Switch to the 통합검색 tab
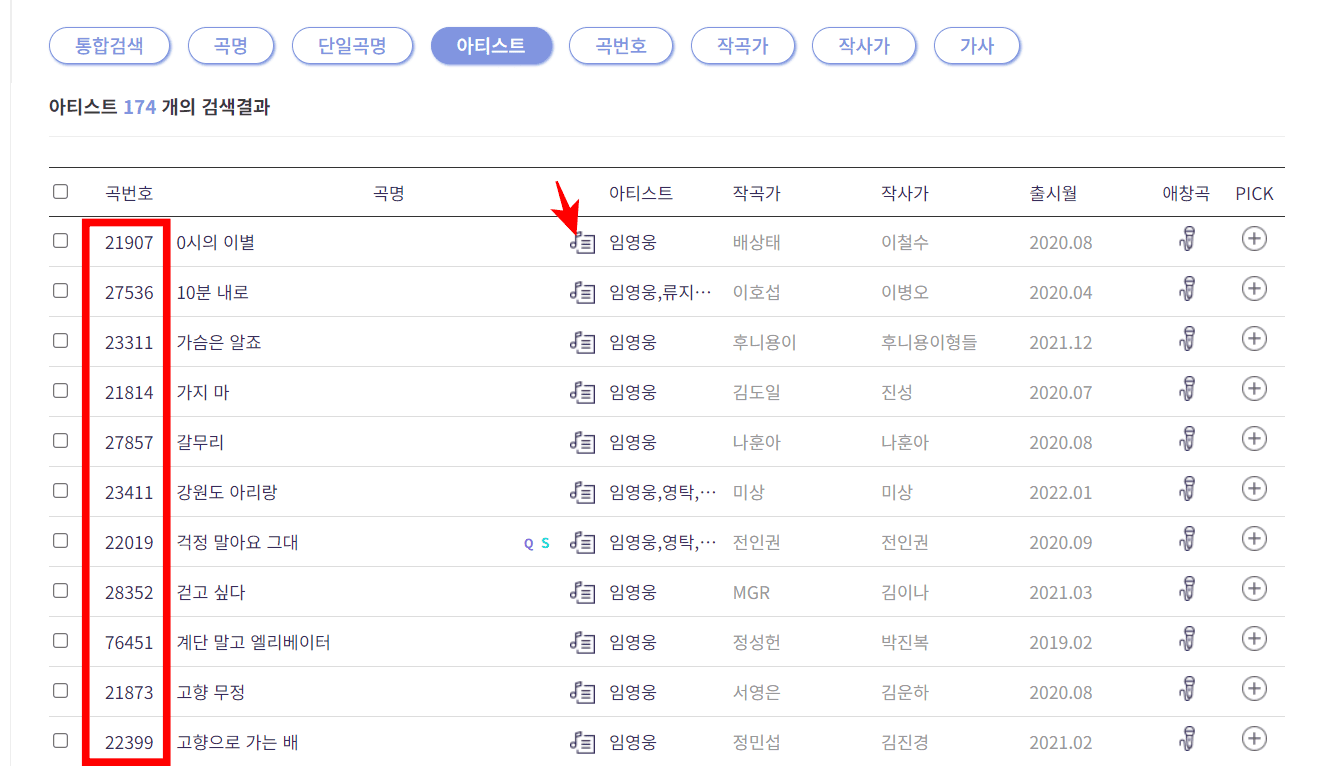Image resolution: width=1325 pixels, height=766 pixels. [109, 46]
